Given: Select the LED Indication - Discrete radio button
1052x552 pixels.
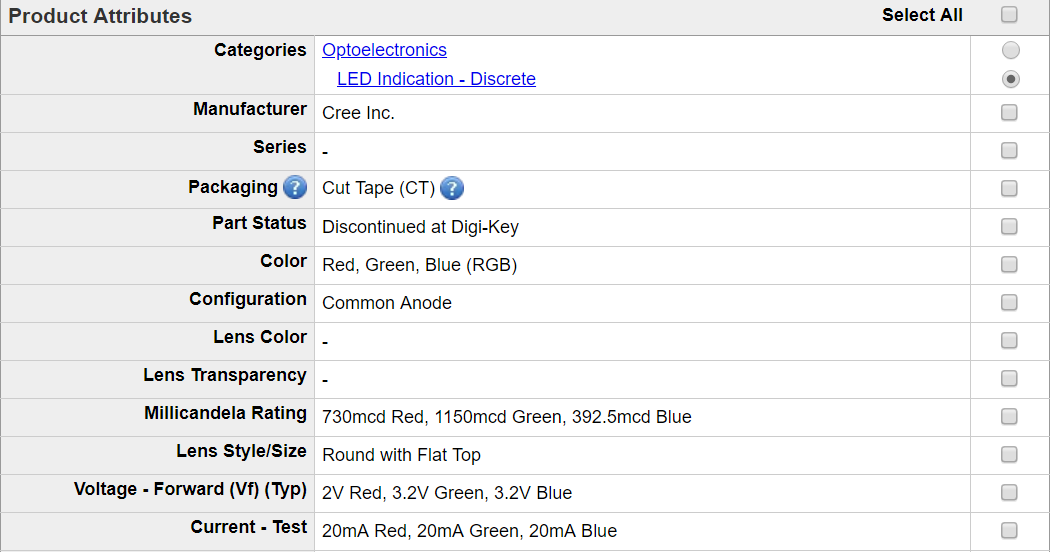Looking at the screenshot, I should pyautogui.click(x=1010, y=78).
